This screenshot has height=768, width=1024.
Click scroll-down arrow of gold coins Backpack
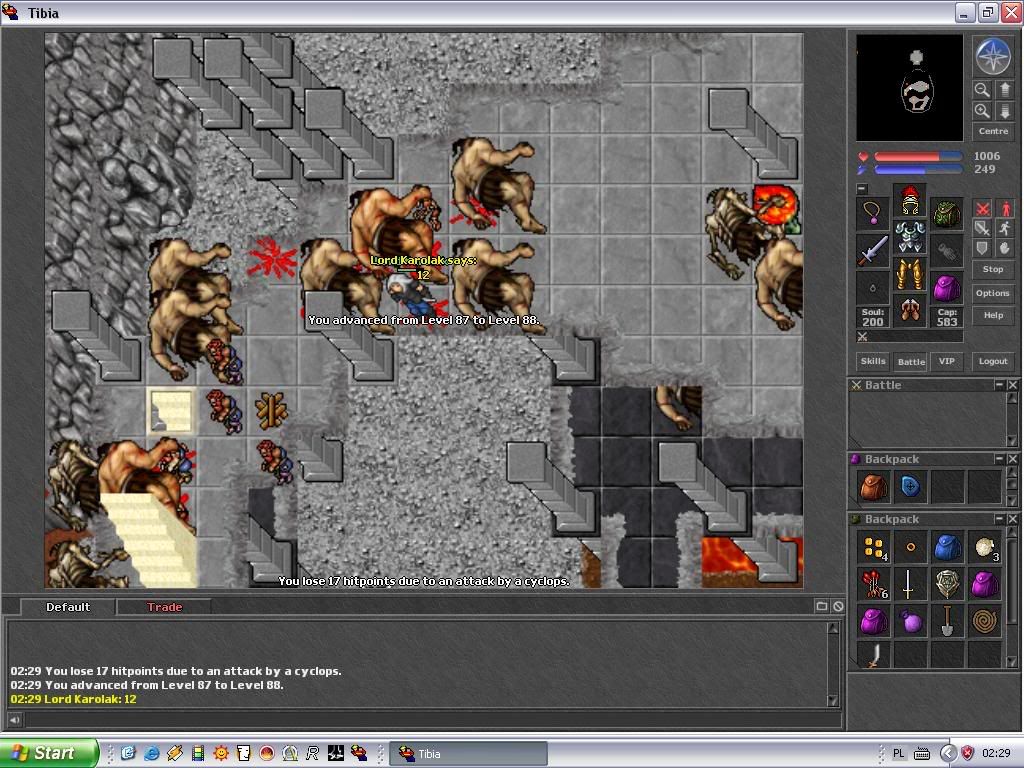[1012, 662]
